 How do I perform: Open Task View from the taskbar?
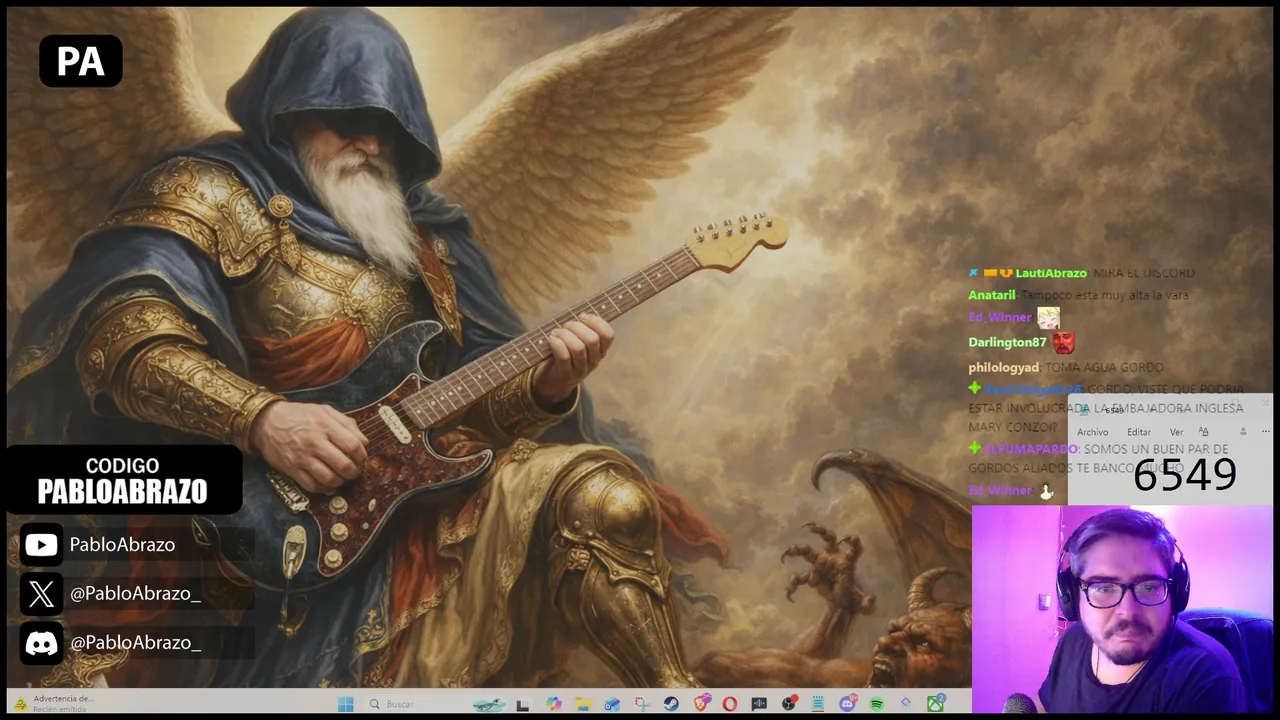[x=522, y=705]
